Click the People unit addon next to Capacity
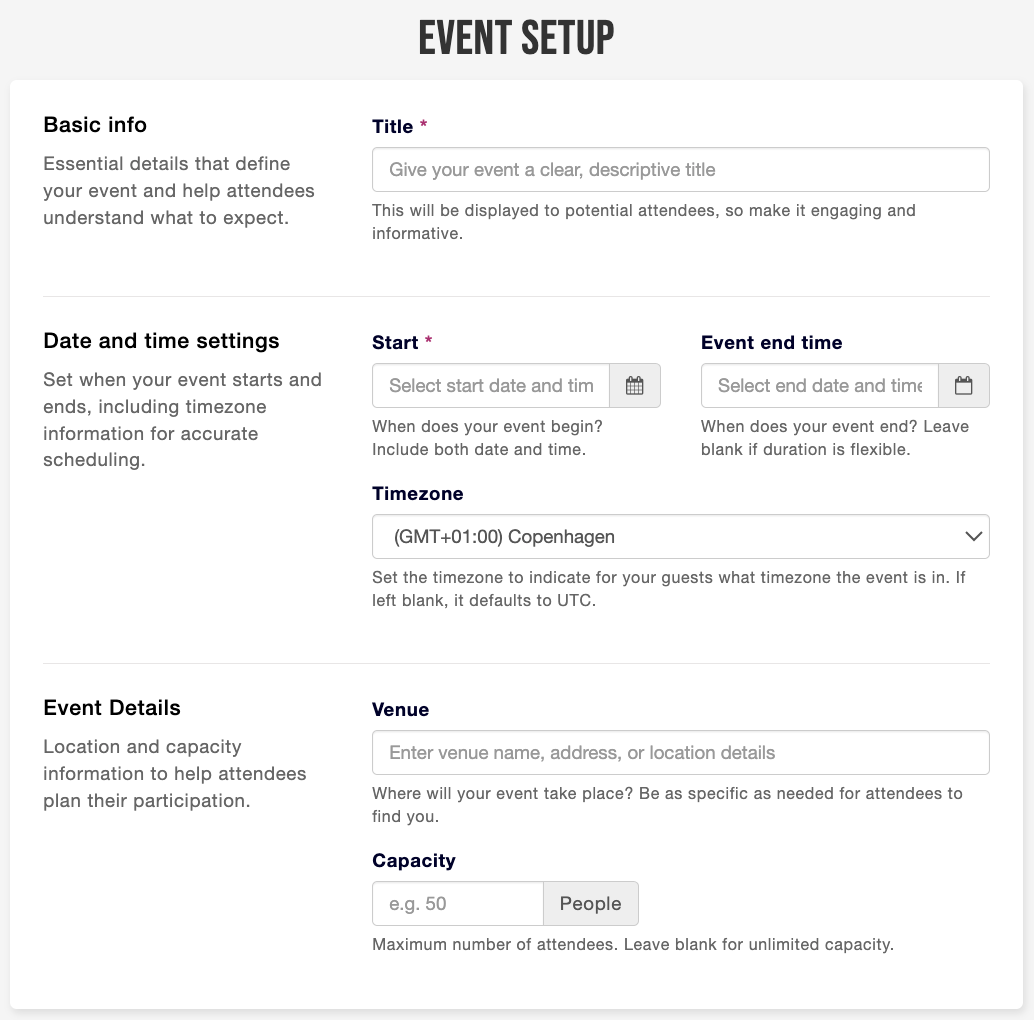Viewport: 1034px width, 1020px height. pos(591,903)
